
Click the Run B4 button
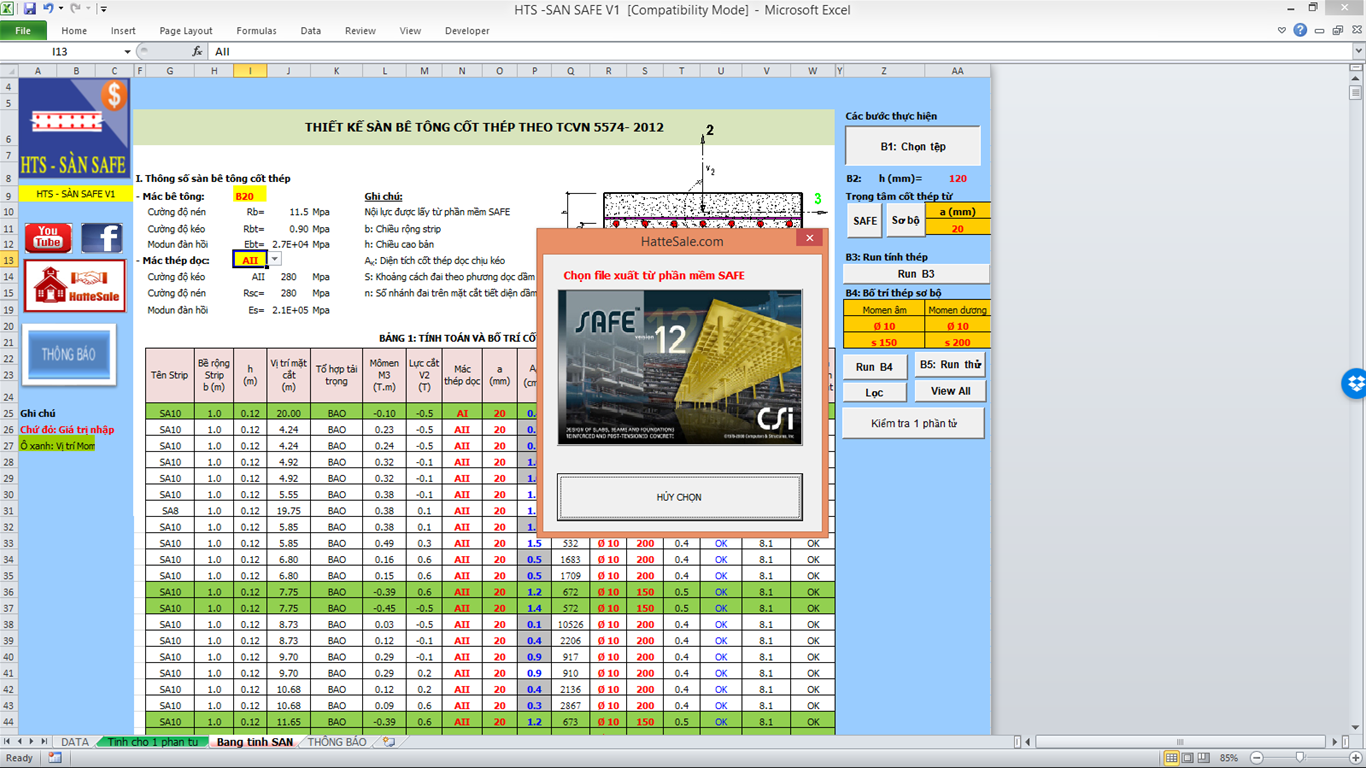click(x=875, y=366)
